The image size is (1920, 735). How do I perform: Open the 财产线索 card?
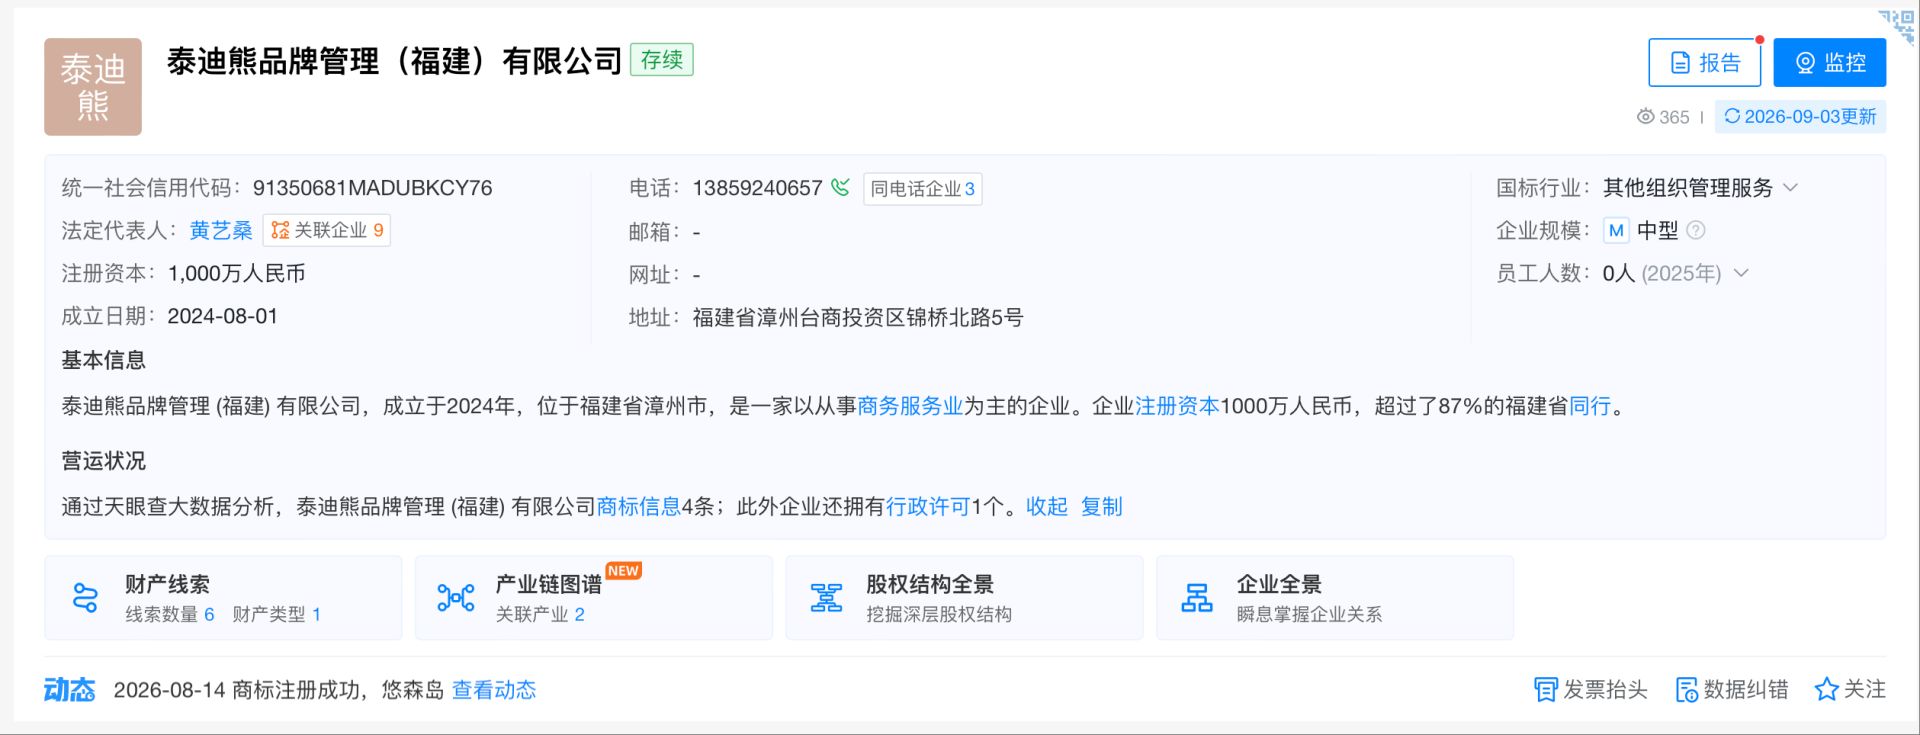[223, 598]
